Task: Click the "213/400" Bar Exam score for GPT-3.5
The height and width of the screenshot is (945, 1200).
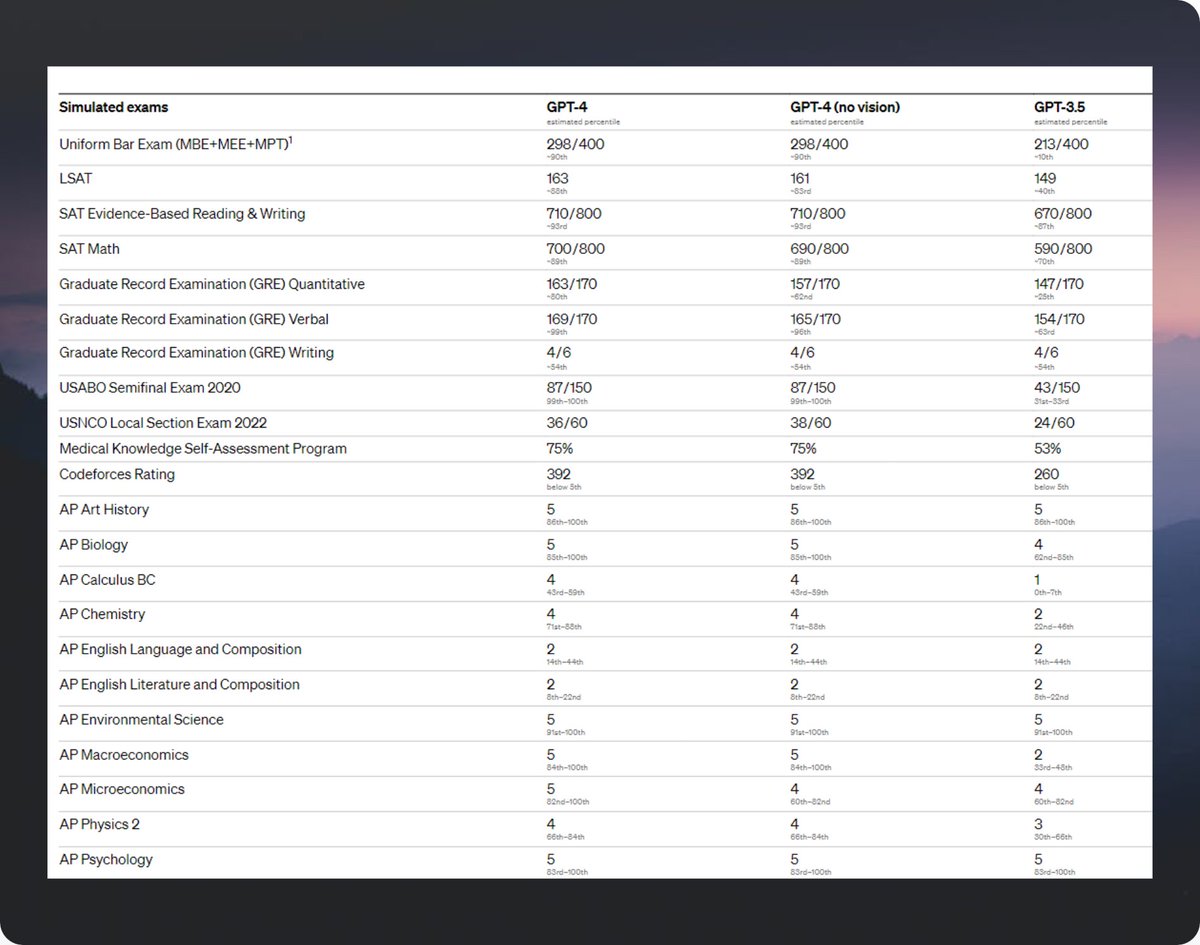Action: [1063, 144]
